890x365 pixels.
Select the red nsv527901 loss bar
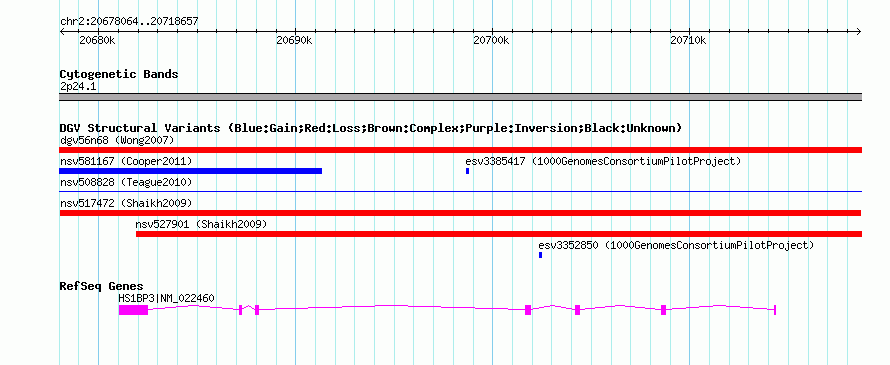click(x=499, y=234)
